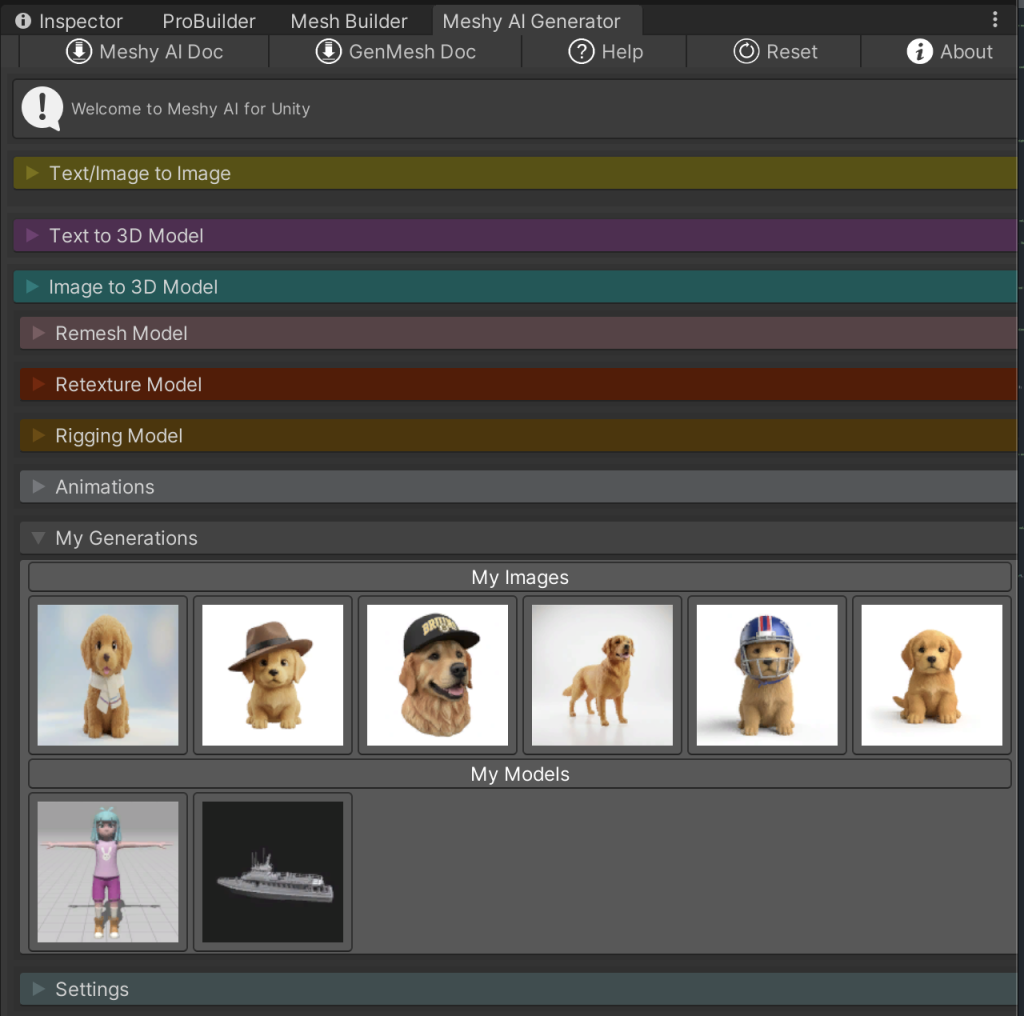Screen dimensions: 1024x1016
Task: Click the About info icon
Action: pyautogui.click(x=919, y=52)
